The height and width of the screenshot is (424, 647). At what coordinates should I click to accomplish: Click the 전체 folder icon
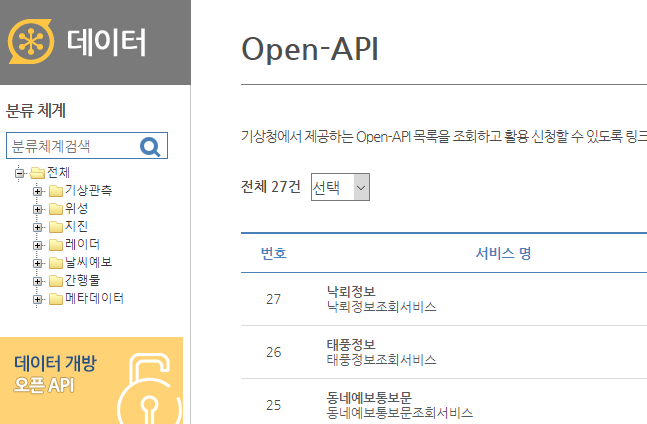38,173
